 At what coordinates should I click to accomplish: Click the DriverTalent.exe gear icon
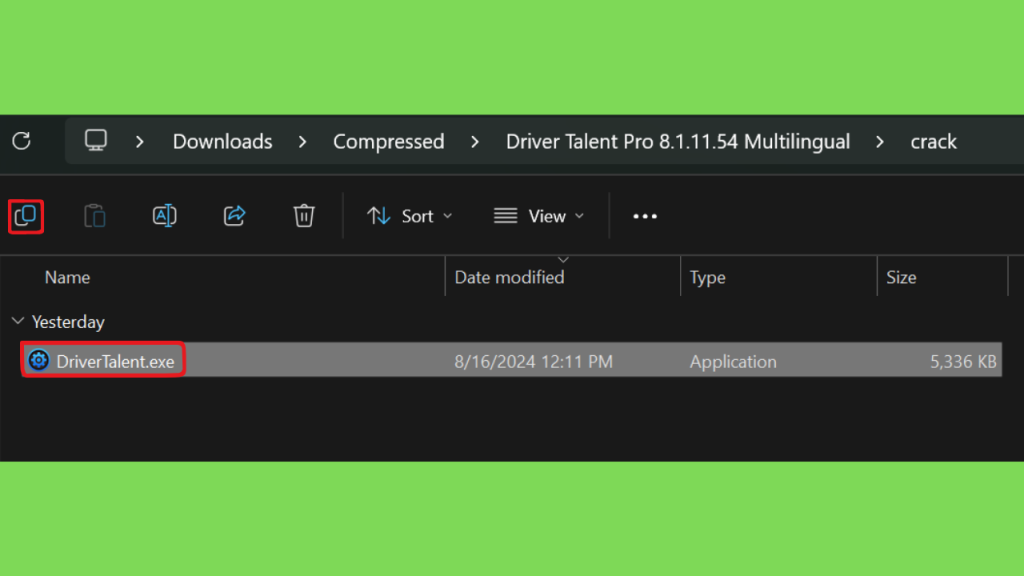(39, 360)
